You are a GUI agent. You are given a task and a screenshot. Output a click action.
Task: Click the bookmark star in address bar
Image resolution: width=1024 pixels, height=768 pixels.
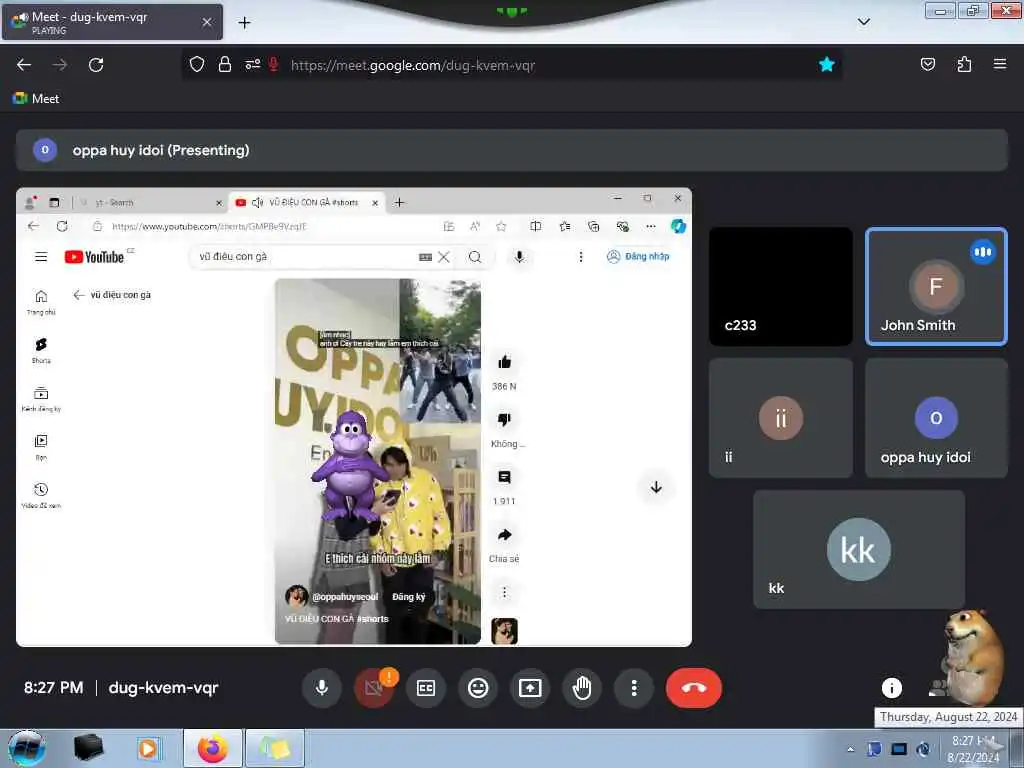click(x=827, y=65)
